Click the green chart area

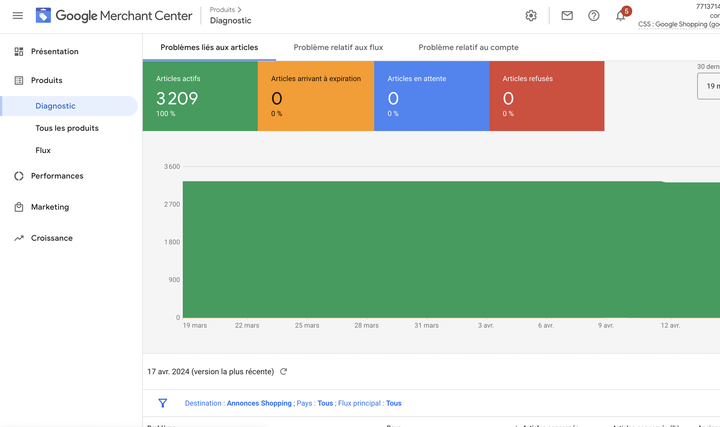[x=451, y=249]
